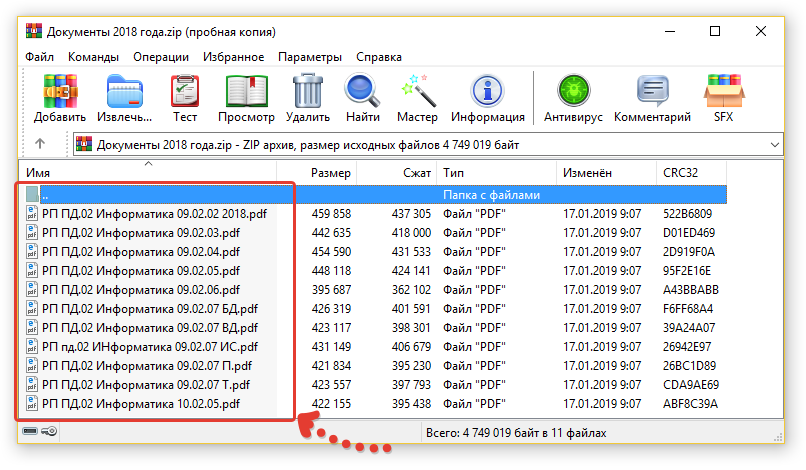The width and height of the screenshot is (806, 470).
Task: Click the window resize grip in status bar
Action: point(778,437)
